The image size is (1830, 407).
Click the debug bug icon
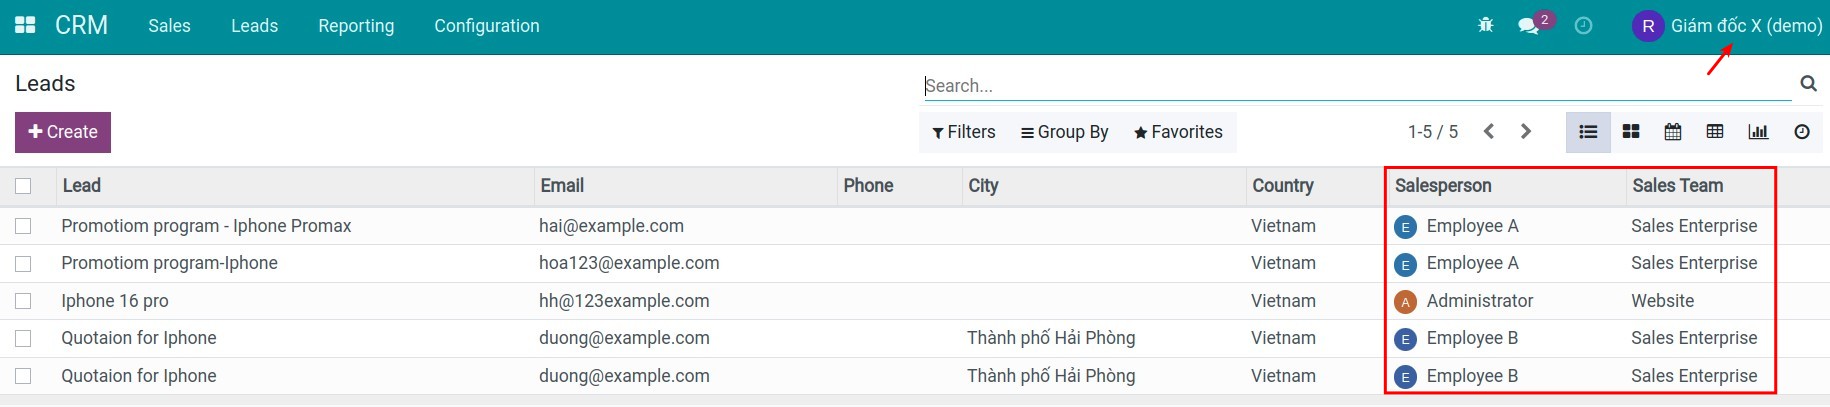(1485, 25)
